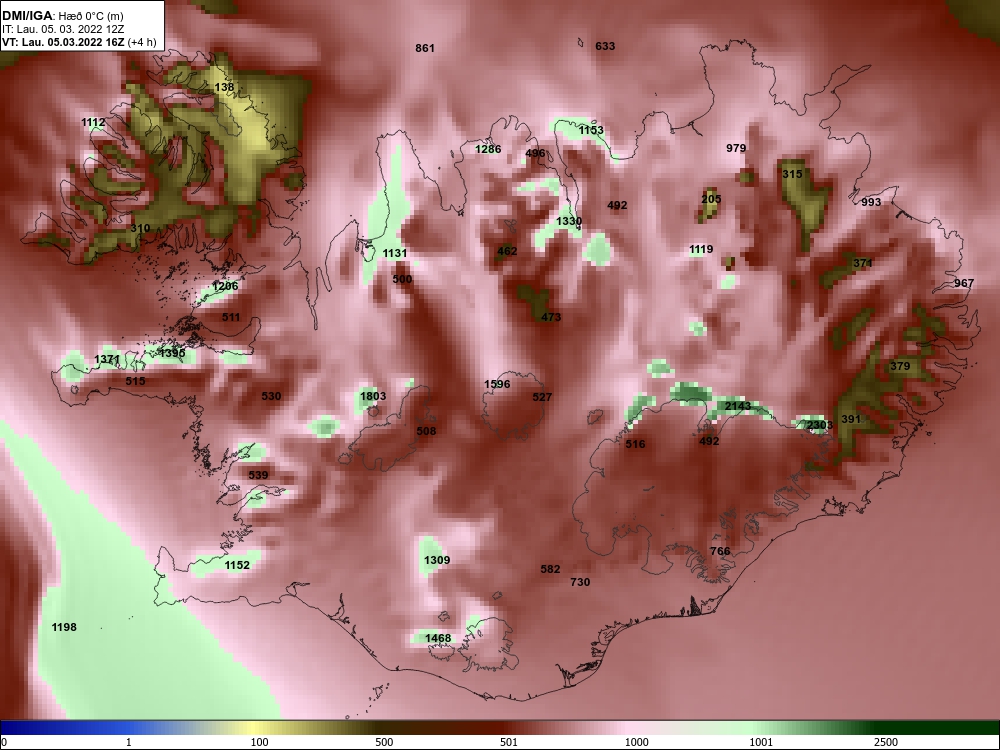Click the map value 527
Image resolution: width=1000 pixels, height=750 pixels.
542,397
